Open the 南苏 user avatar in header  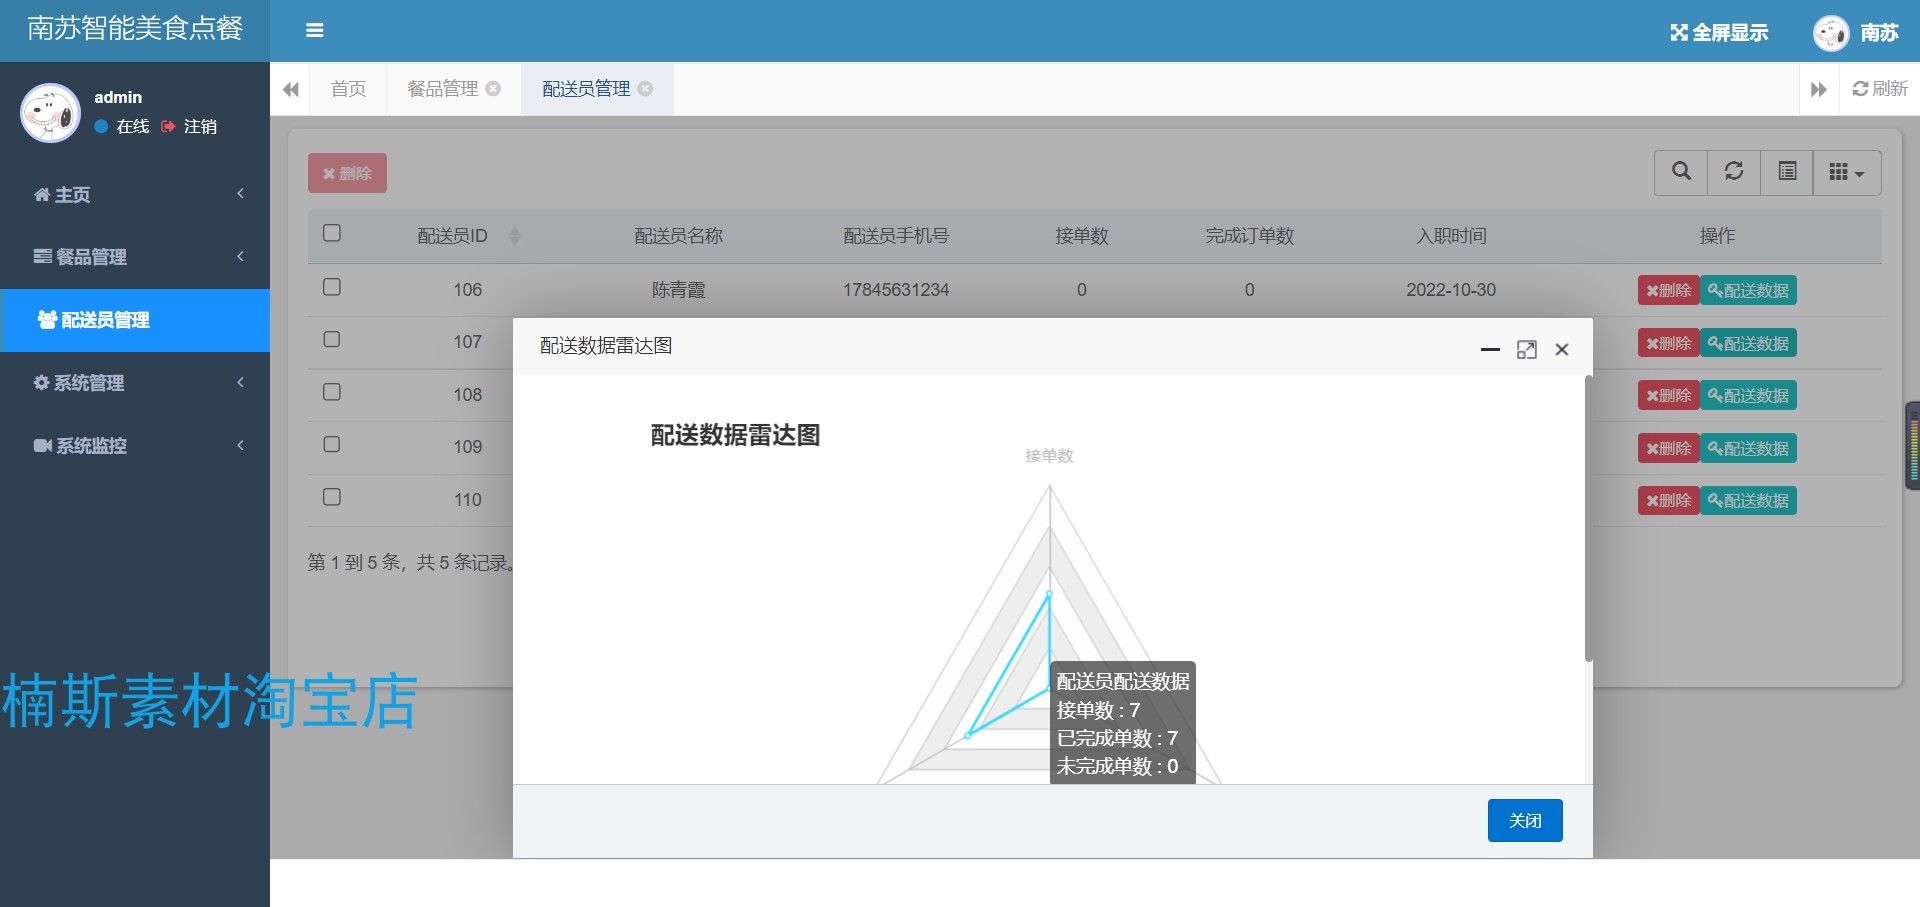pos(1831,33)
